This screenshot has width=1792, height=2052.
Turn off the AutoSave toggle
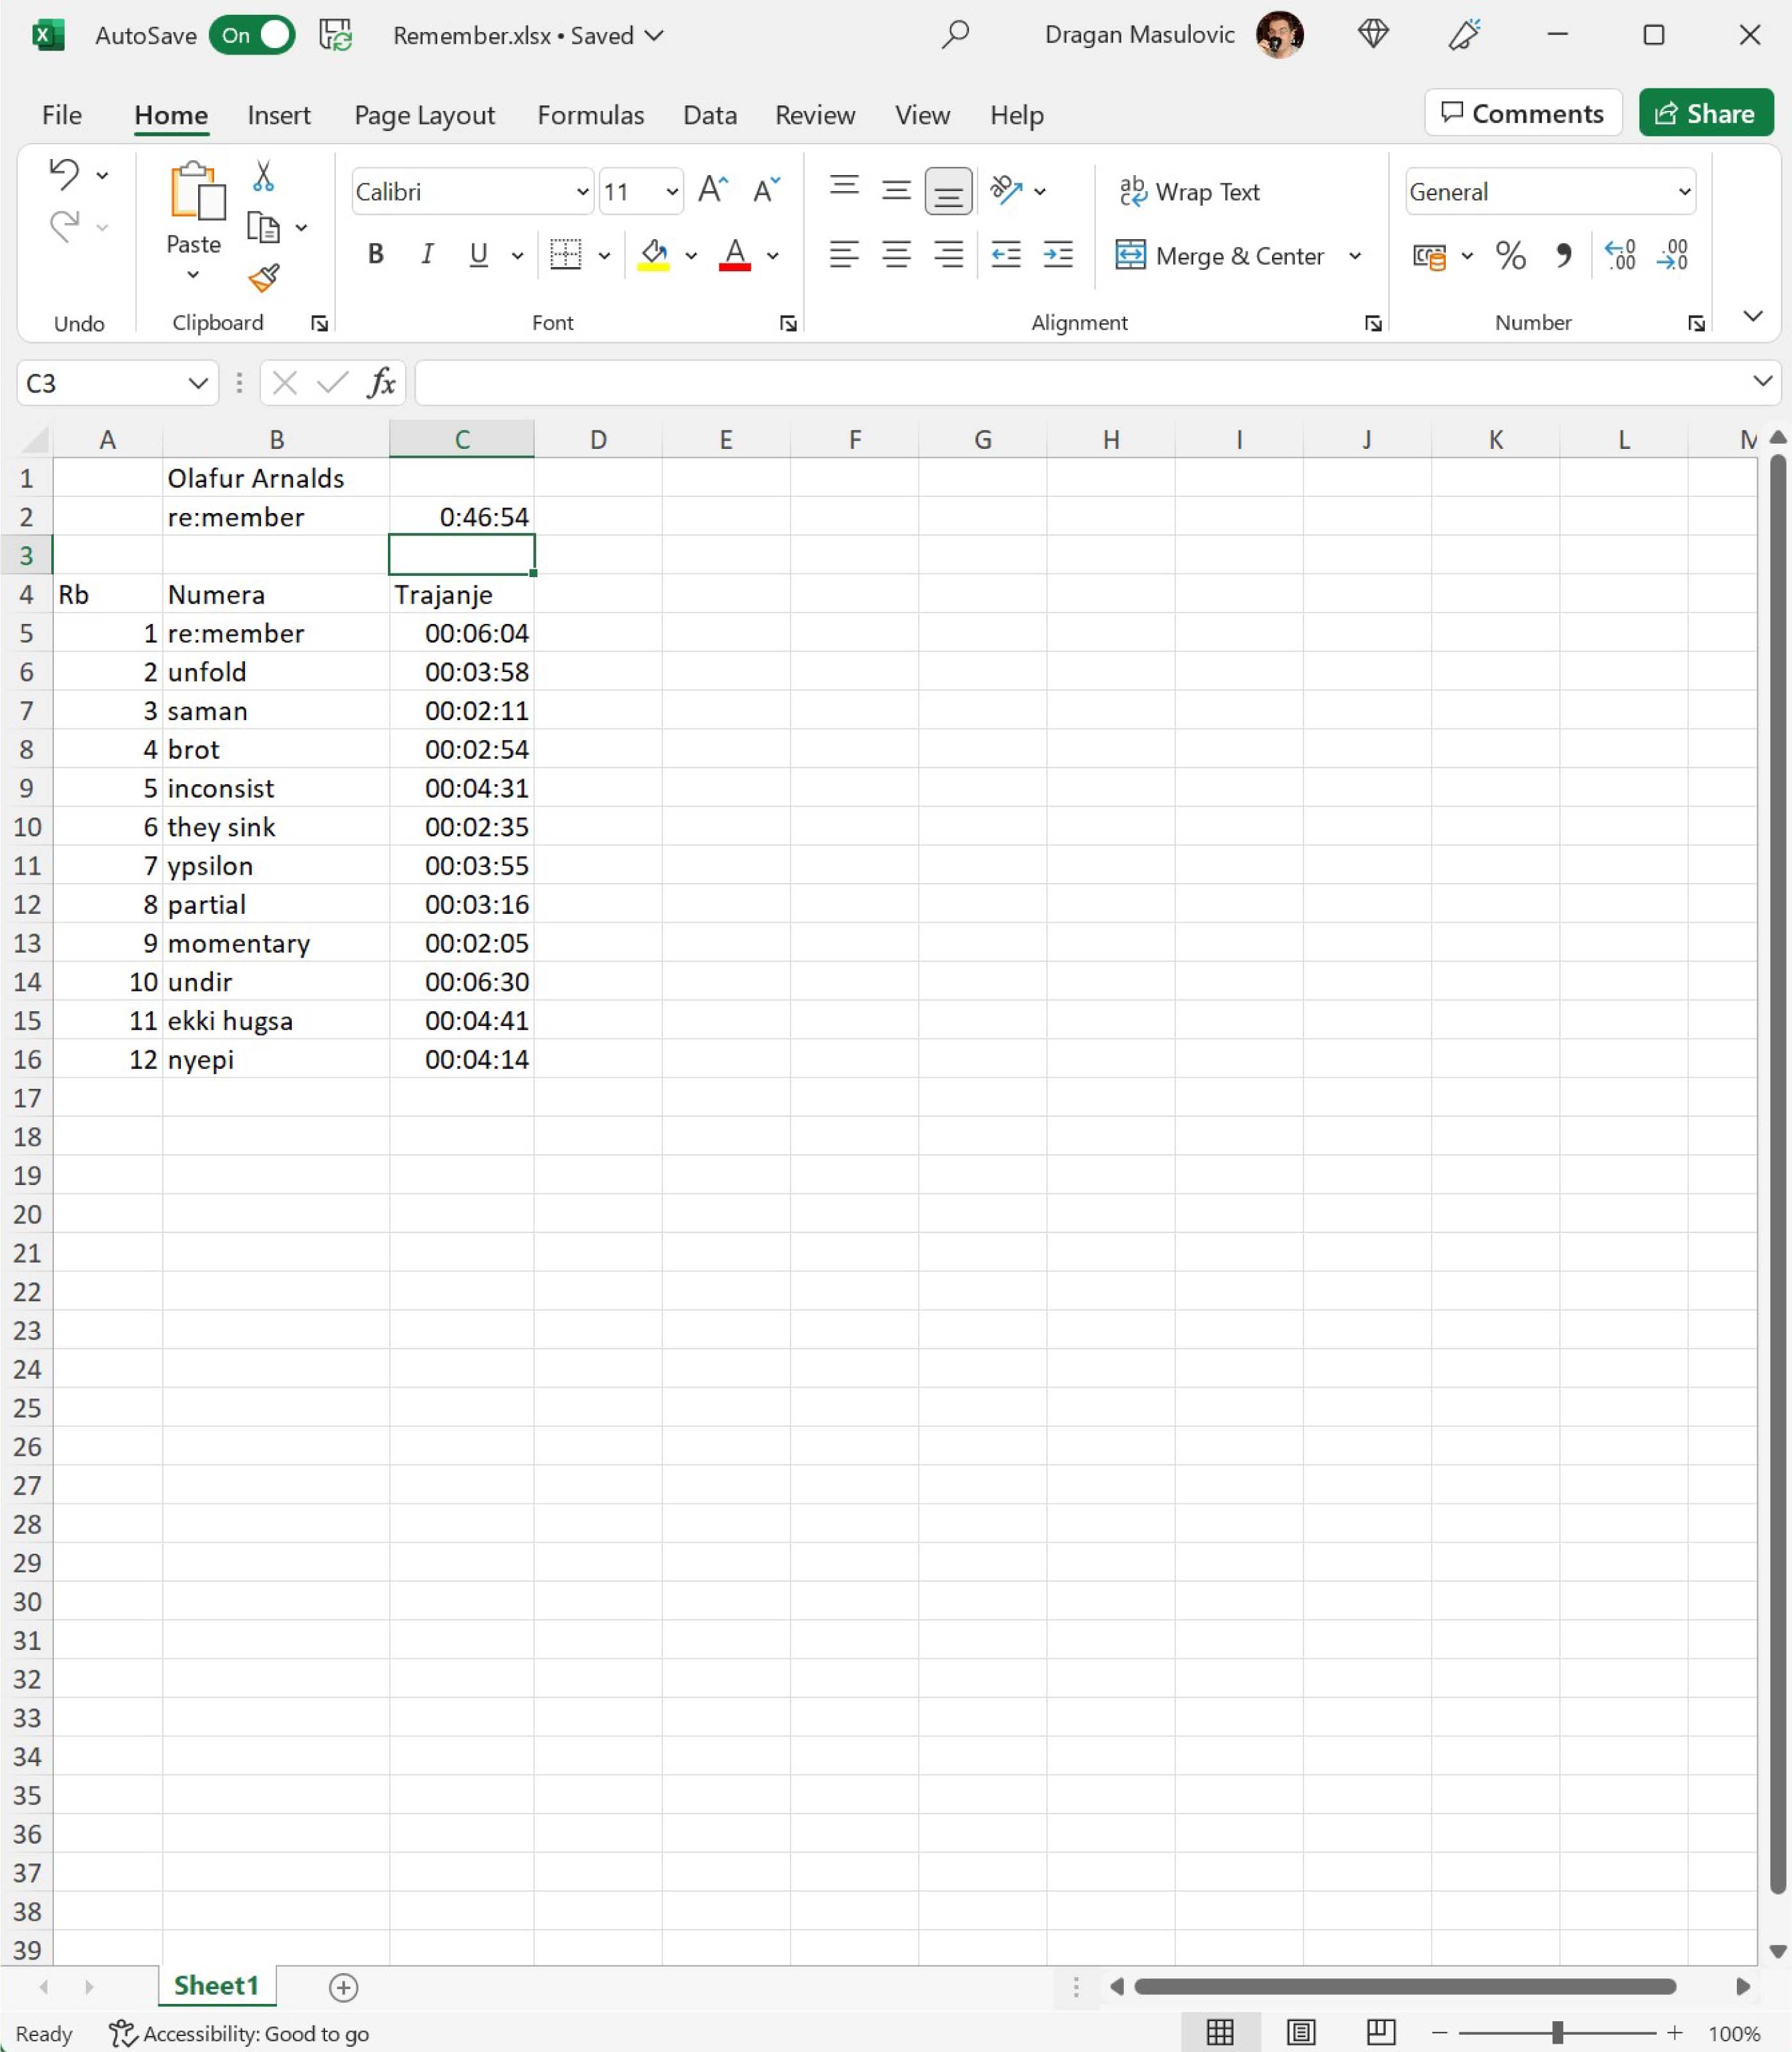pyautogui.click(x=253, y=36)
